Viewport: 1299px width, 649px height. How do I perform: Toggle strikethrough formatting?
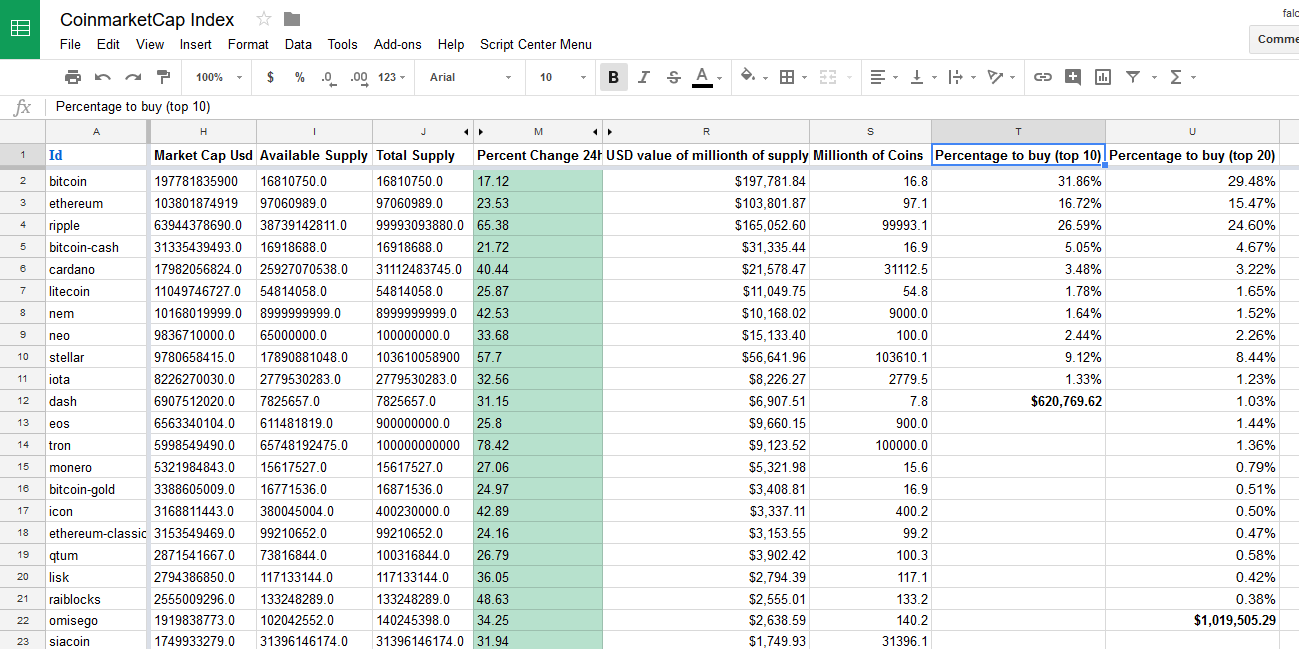(673, 77)
